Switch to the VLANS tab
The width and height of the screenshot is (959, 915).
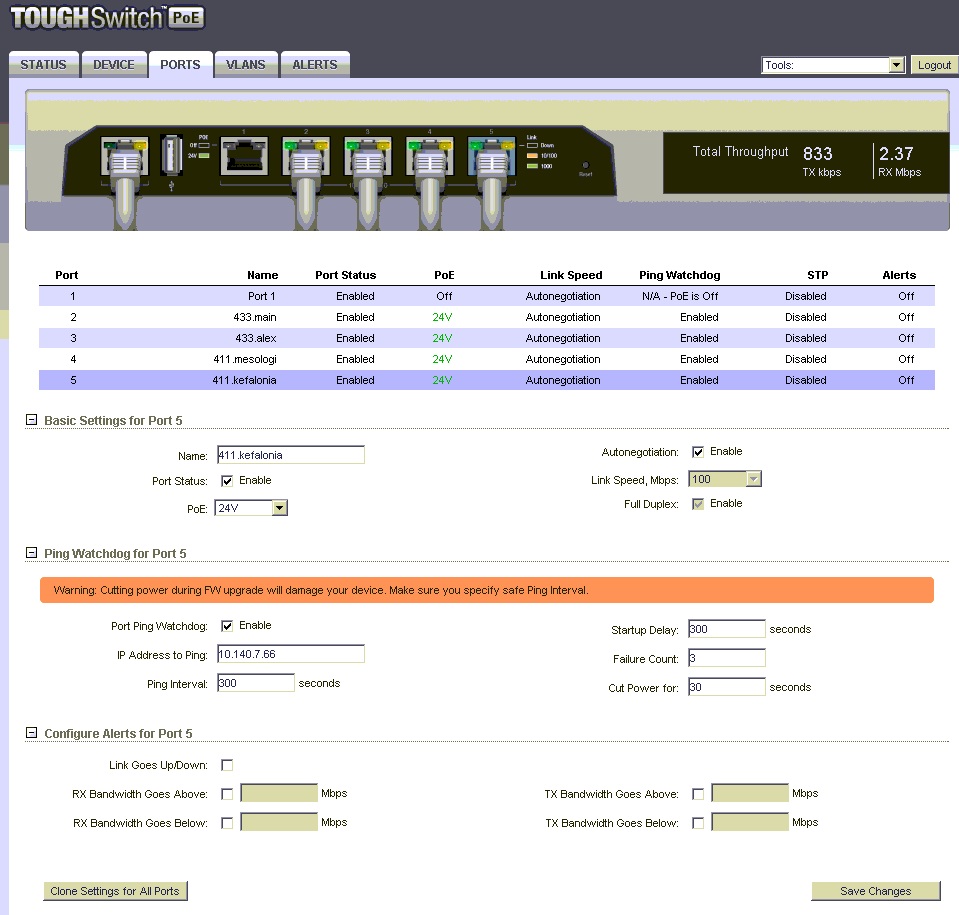pyautogui.click(x=245, y=65)
